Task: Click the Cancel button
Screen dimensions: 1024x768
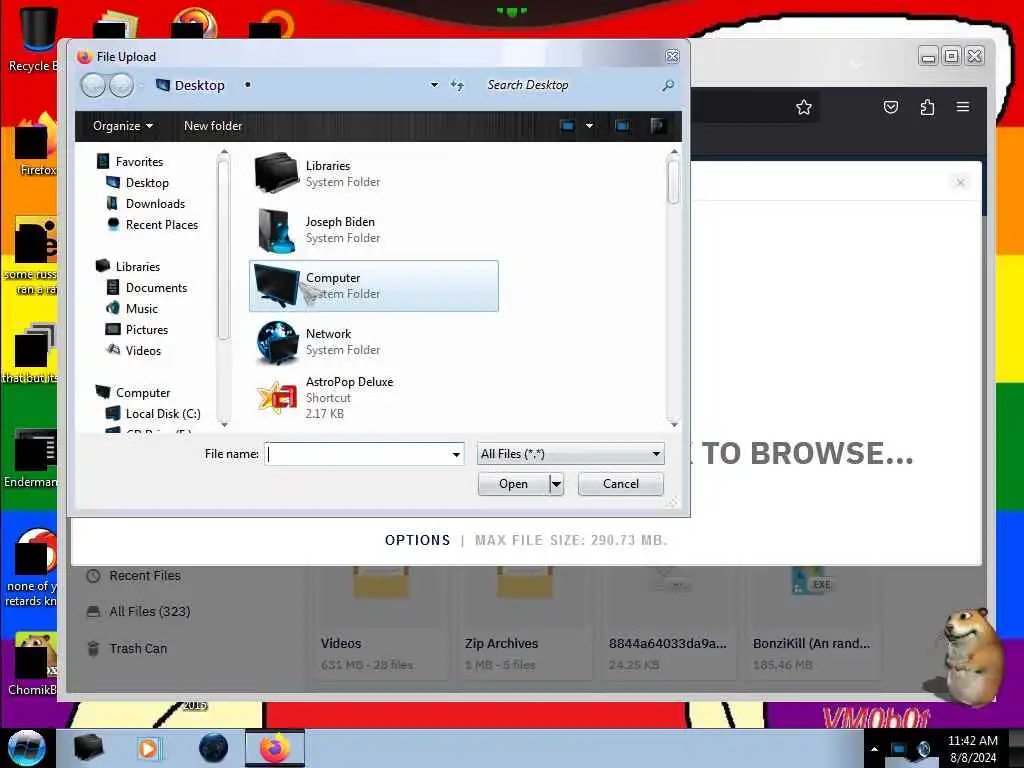Action: pos(620,484)
